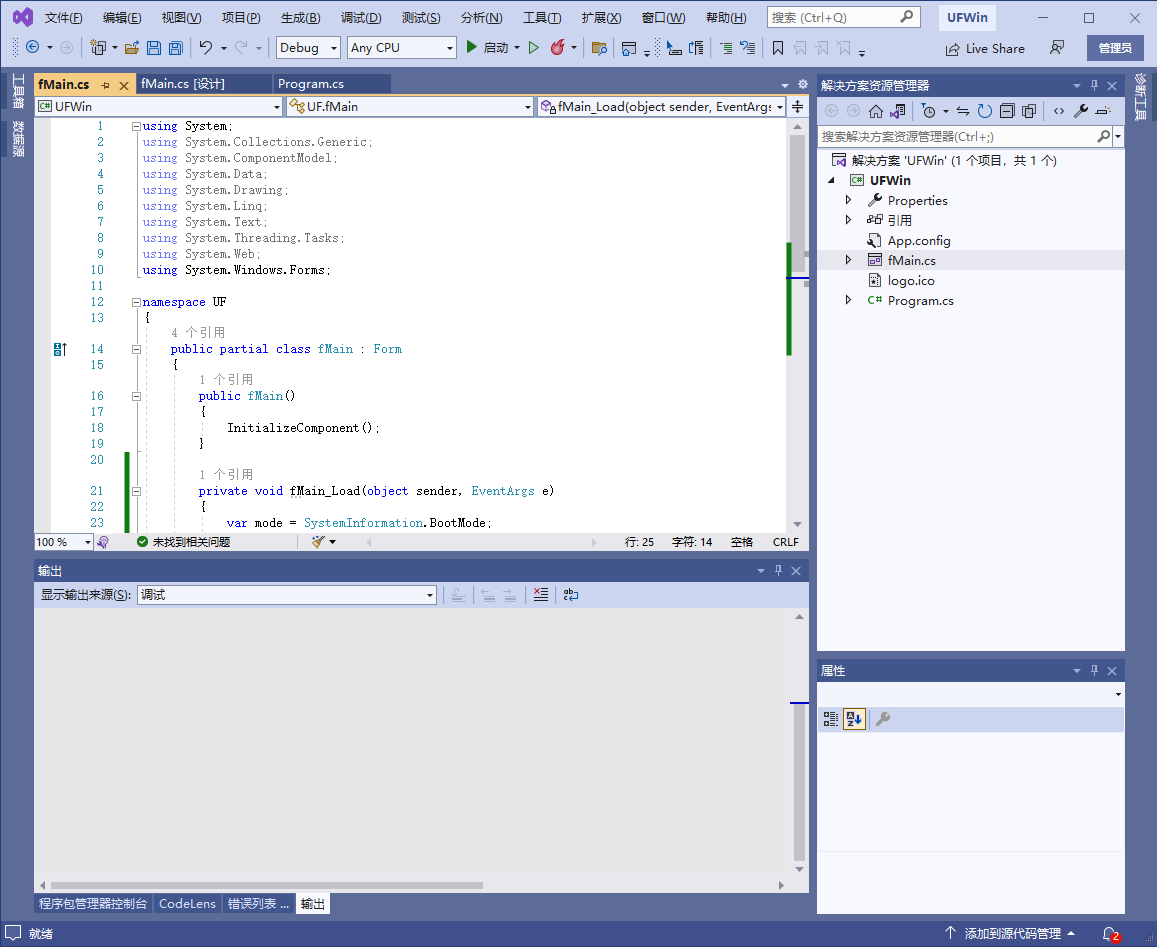The width and height of the screenshot is (1157, 947).
Task: Click the Find in Files folder icon
Action: tap(599, 48)
